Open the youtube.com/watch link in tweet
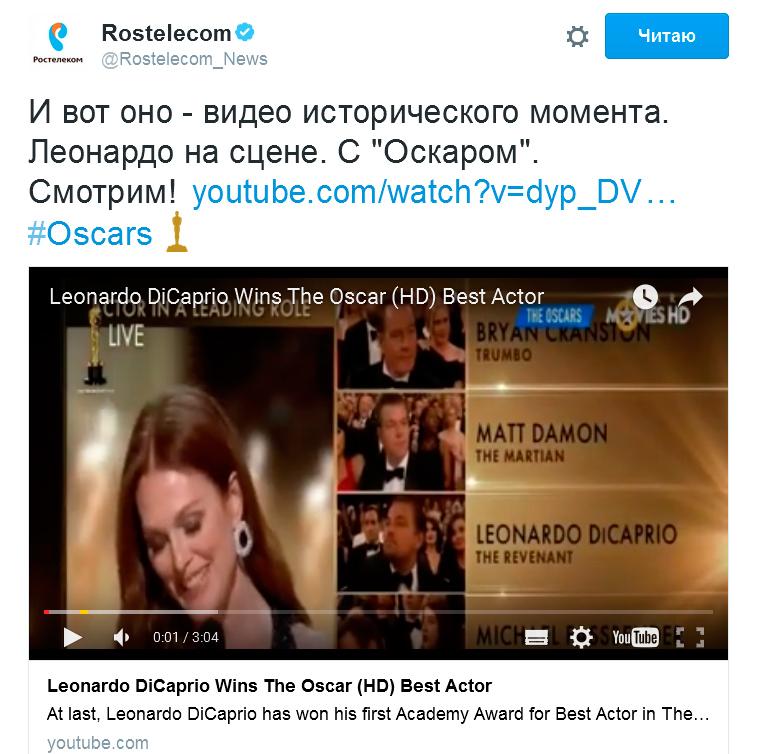The height and width of the screenshot is (754, 757). click(434, 192)
